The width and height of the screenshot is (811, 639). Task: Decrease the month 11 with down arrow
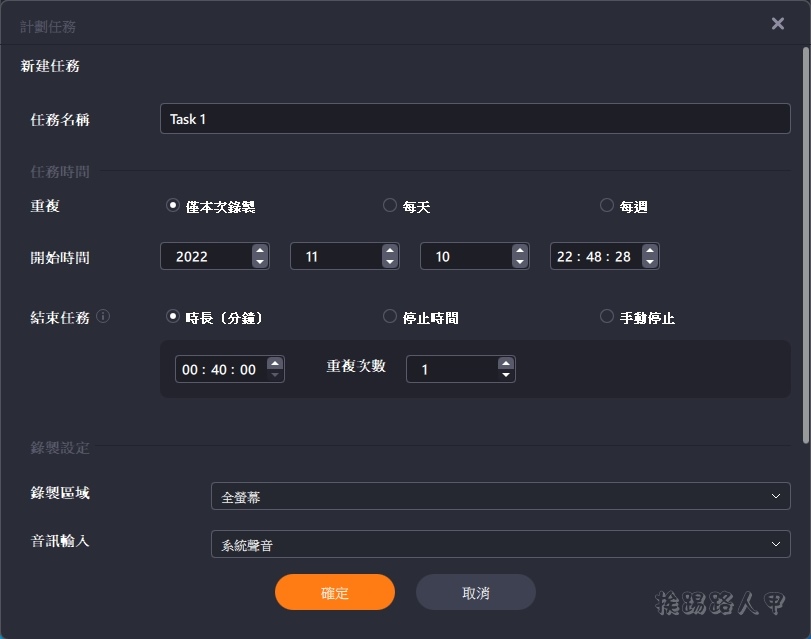[390, 263]
